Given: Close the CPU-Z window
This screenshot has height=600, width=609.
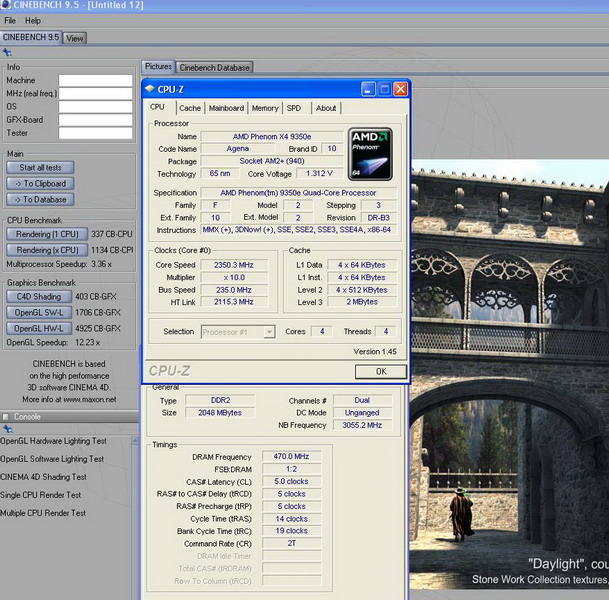Looking at the screenshot, I should 400,89.
